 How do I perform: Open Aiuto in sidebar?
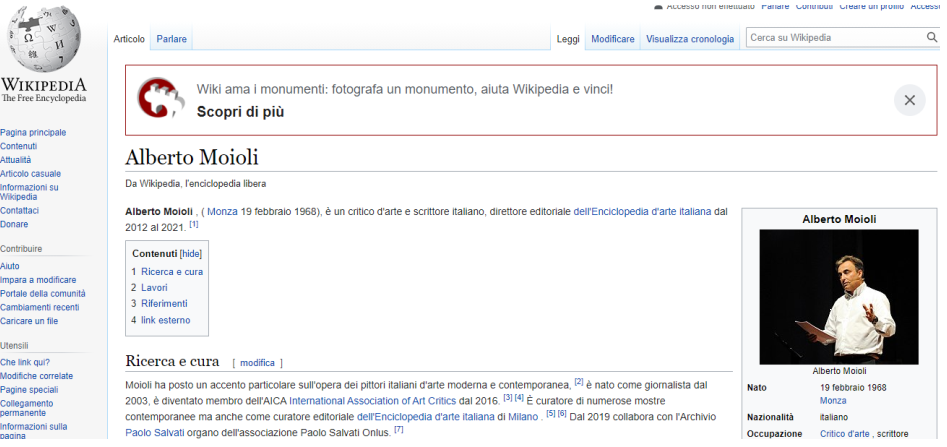10,266
